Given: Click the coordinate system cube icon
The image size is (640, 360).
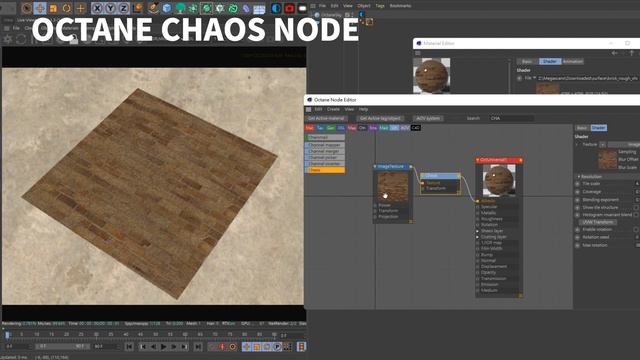Looking at the screenshot, I should coord(137,8).
